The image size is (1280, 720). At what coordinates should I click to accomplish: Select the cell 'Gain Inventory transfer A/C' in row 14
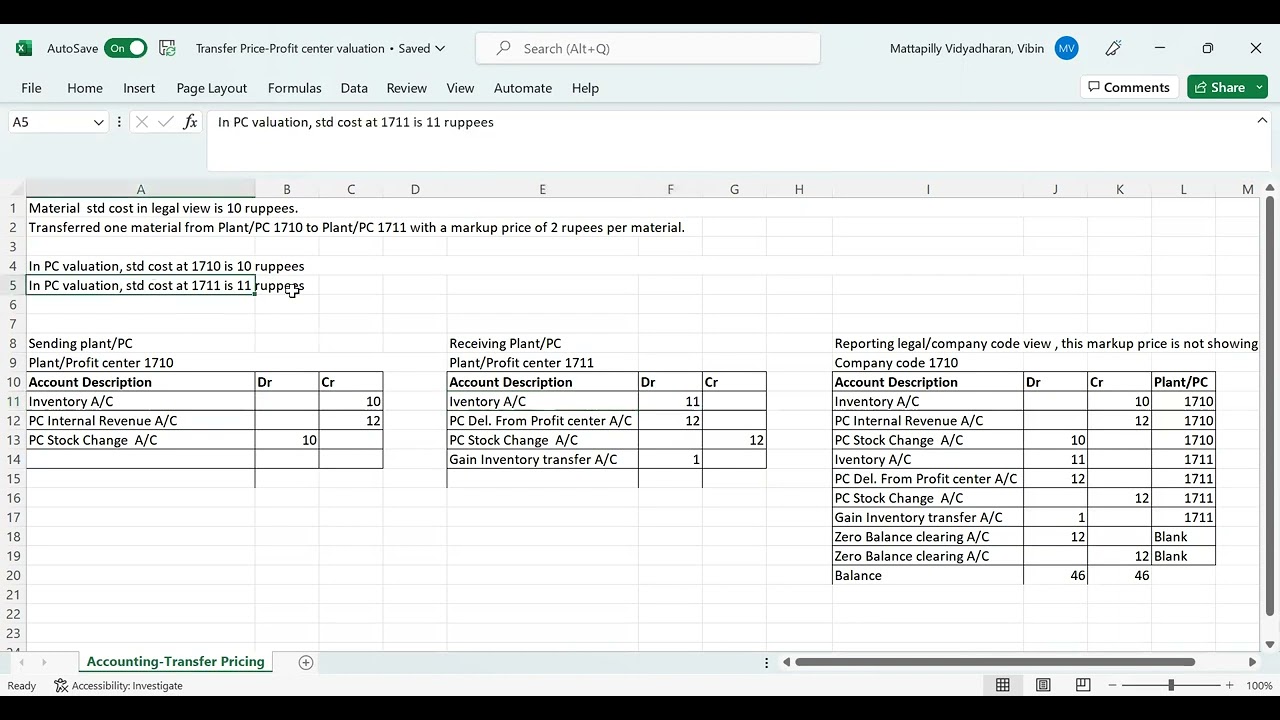[x=543, y=459]
